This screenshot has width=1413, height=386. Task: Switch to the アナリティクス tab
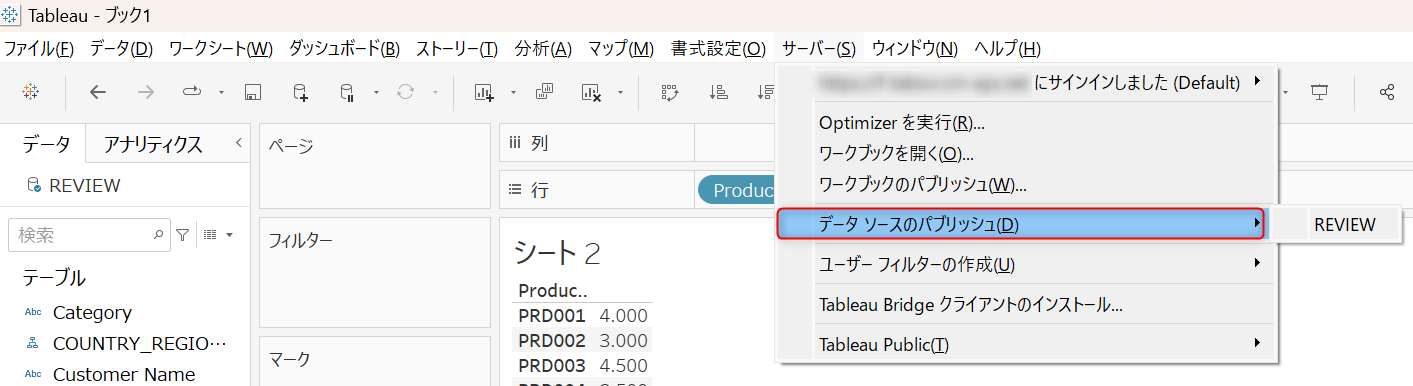[153, 144]
